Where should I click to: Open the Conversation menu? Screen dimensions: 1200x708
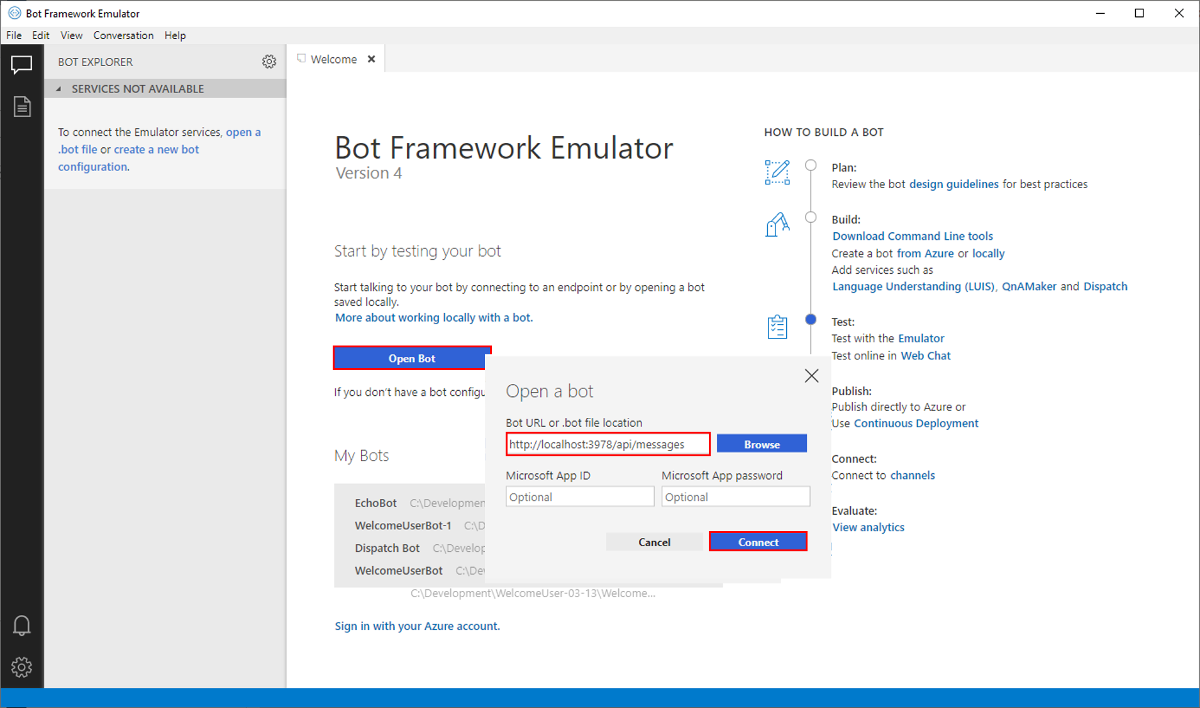[x=124, y=35]
